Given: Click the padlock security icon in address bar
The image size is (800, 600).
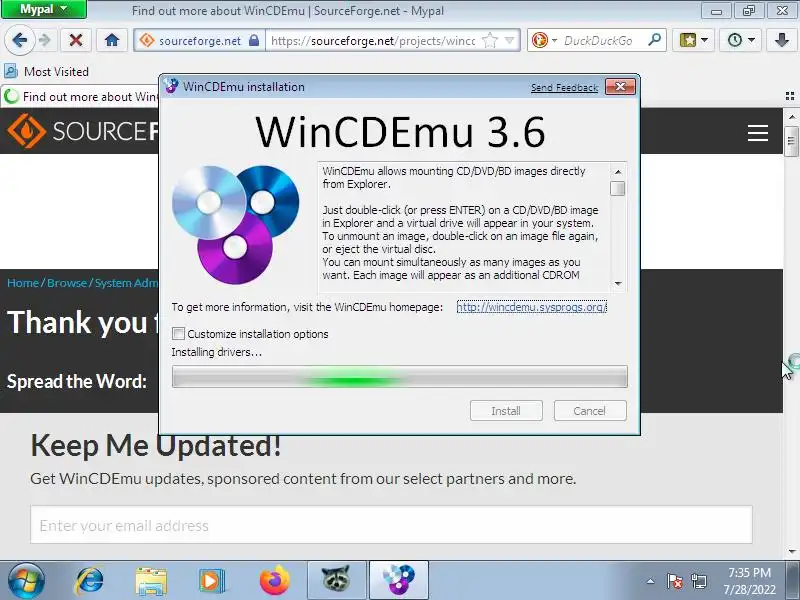Looking at the screenshot, I should [254, 40].
